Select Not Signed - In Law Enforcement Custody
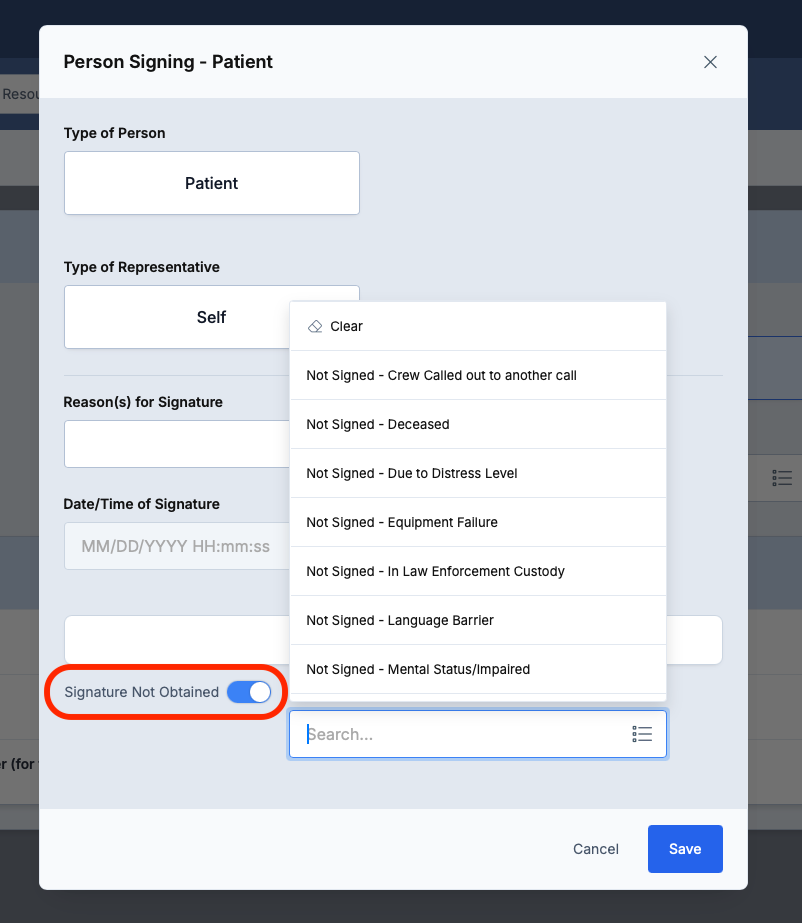 pyautogui.click(x=436, y=571)
